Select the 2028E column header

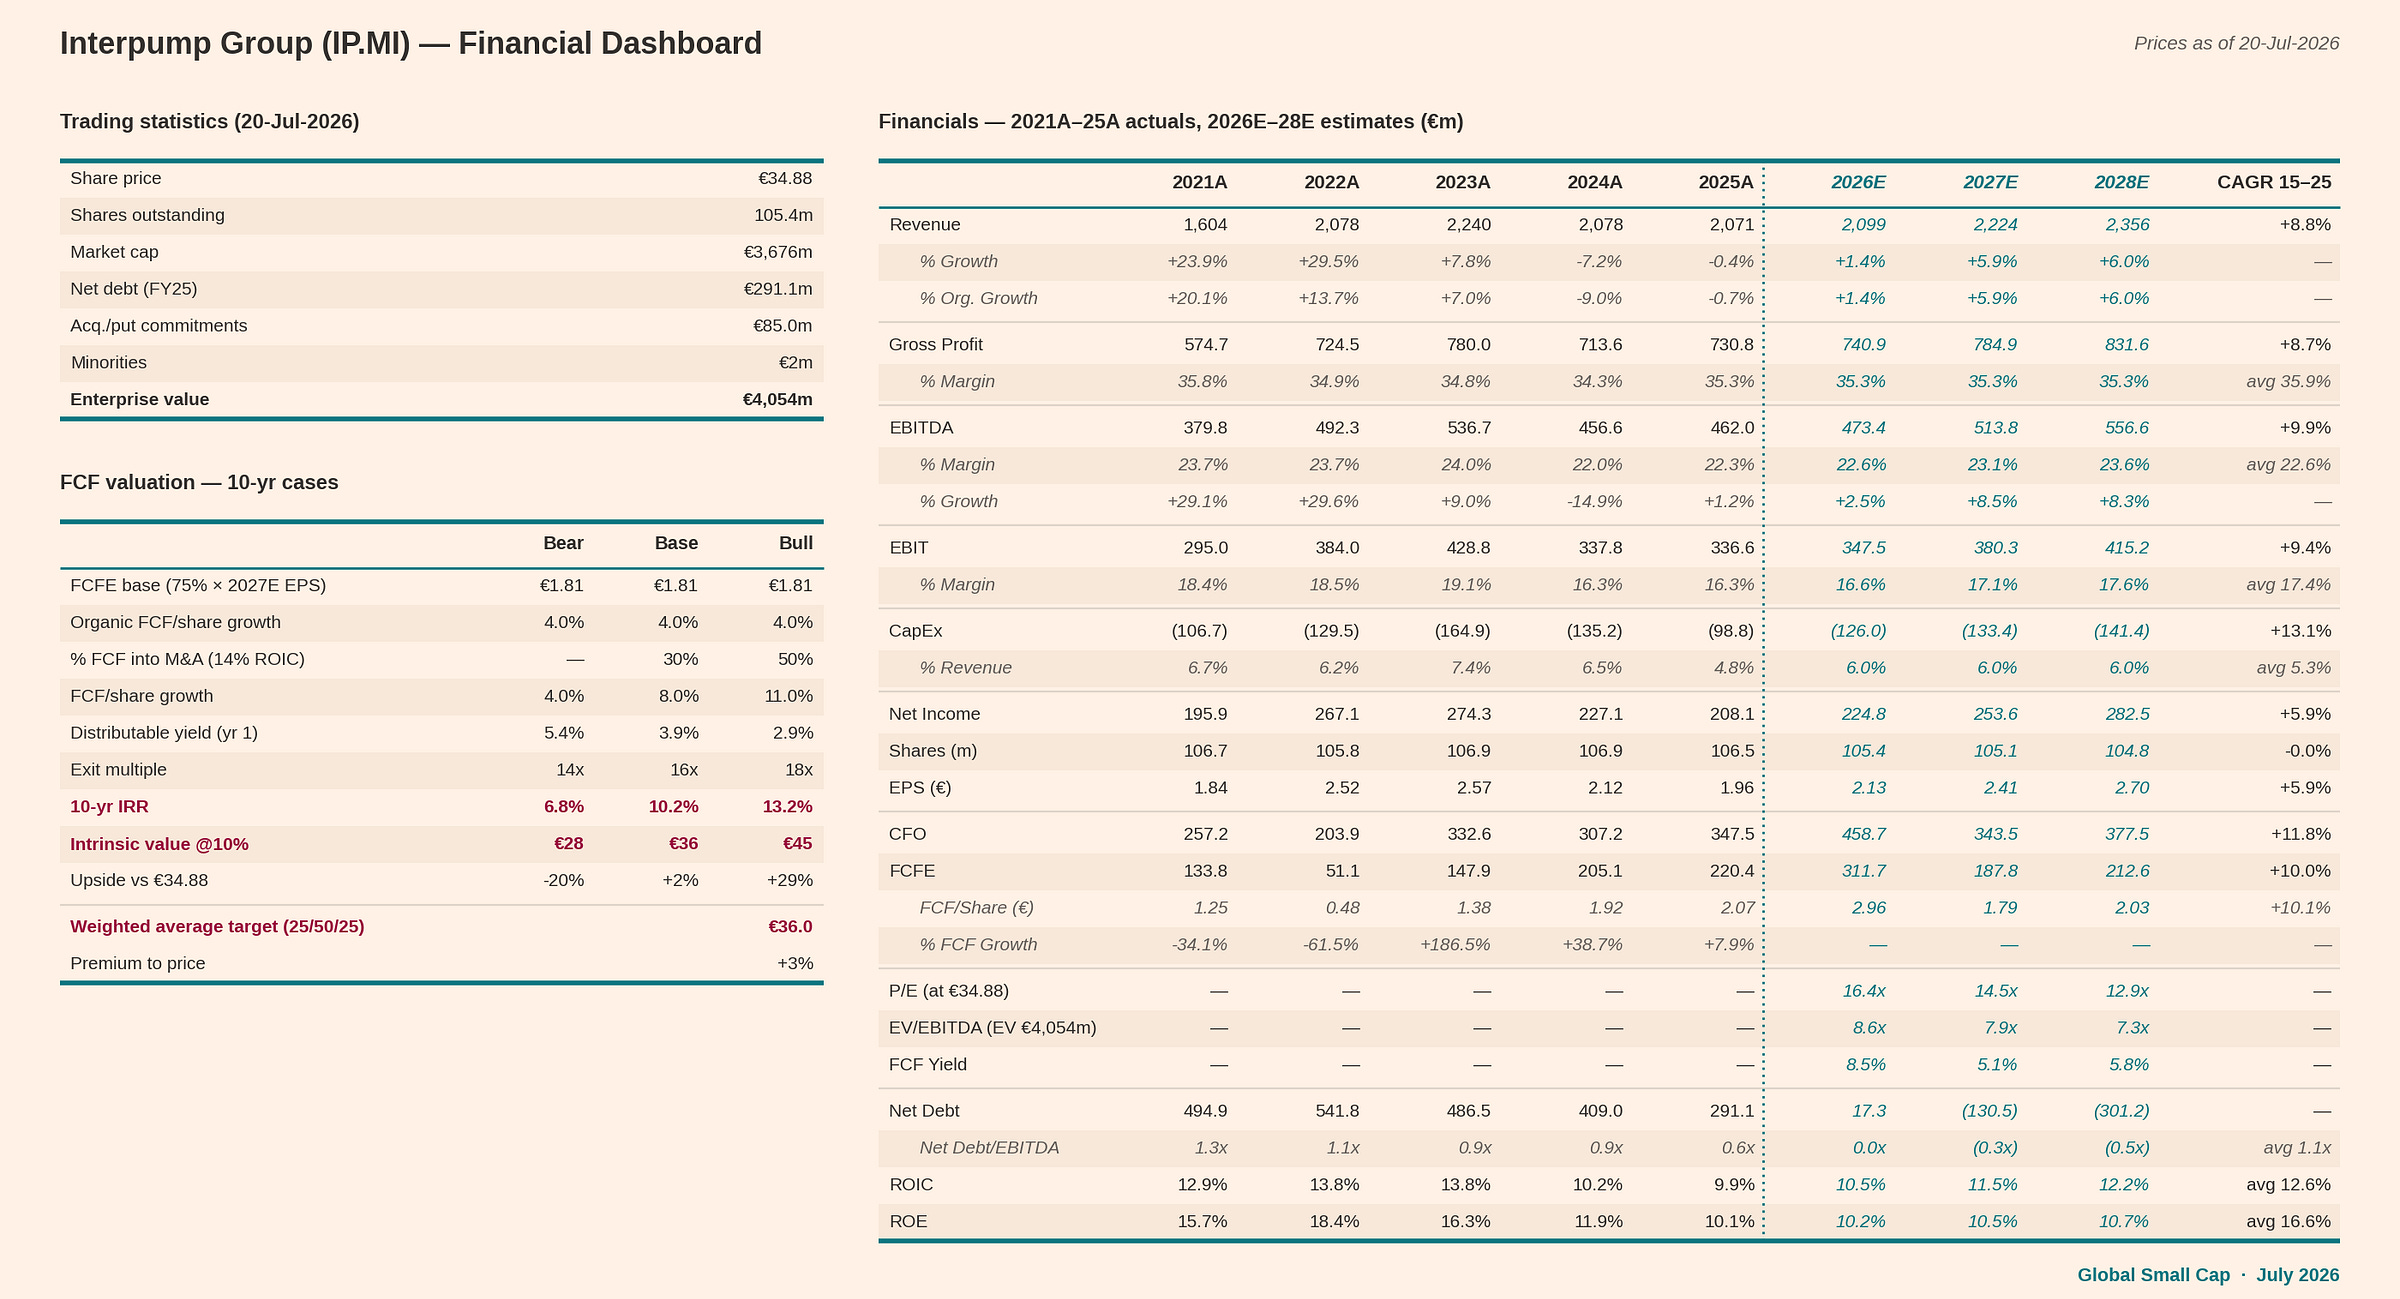pyautogui.click(x=2122, y=183)
